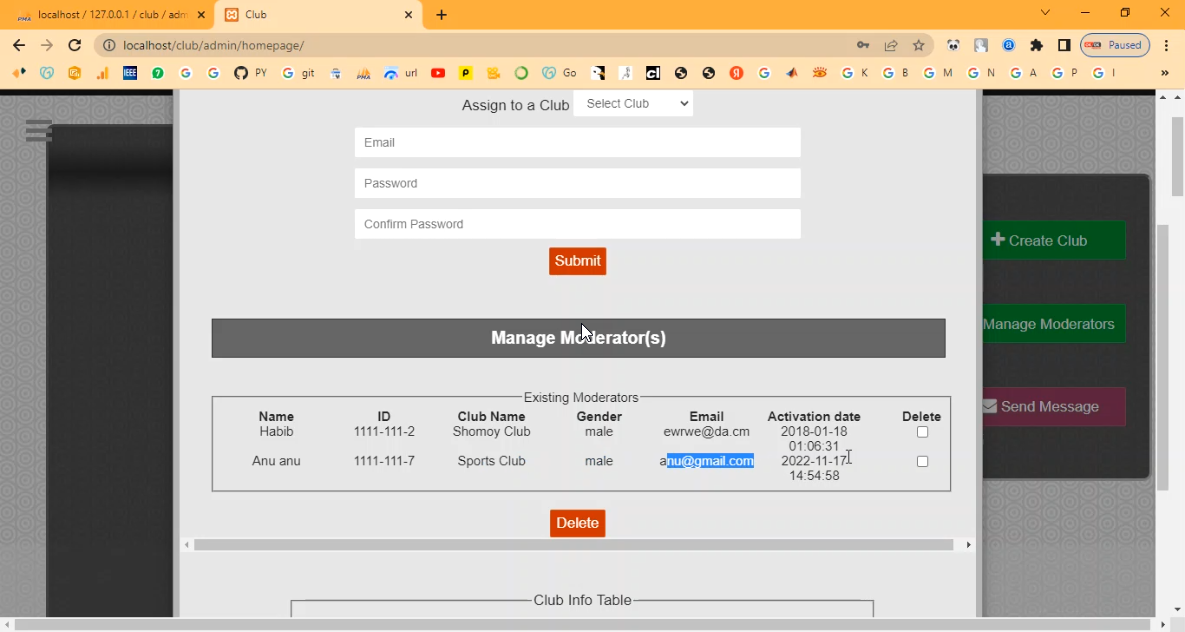The width and height of the screenshot is (1185, 632).
Task: Reload the page
Action: point(74,45)
